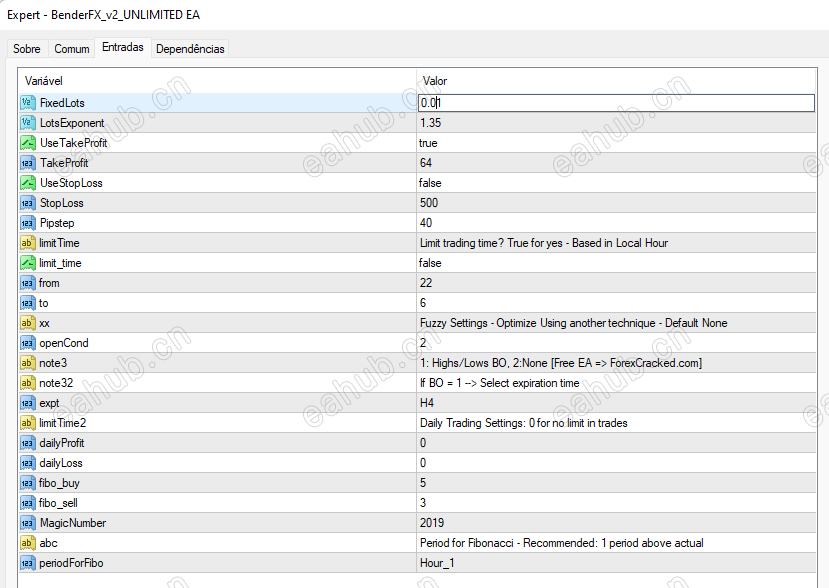
Task: Click the FixedLots value input field
Action: (x=616, y=103)
